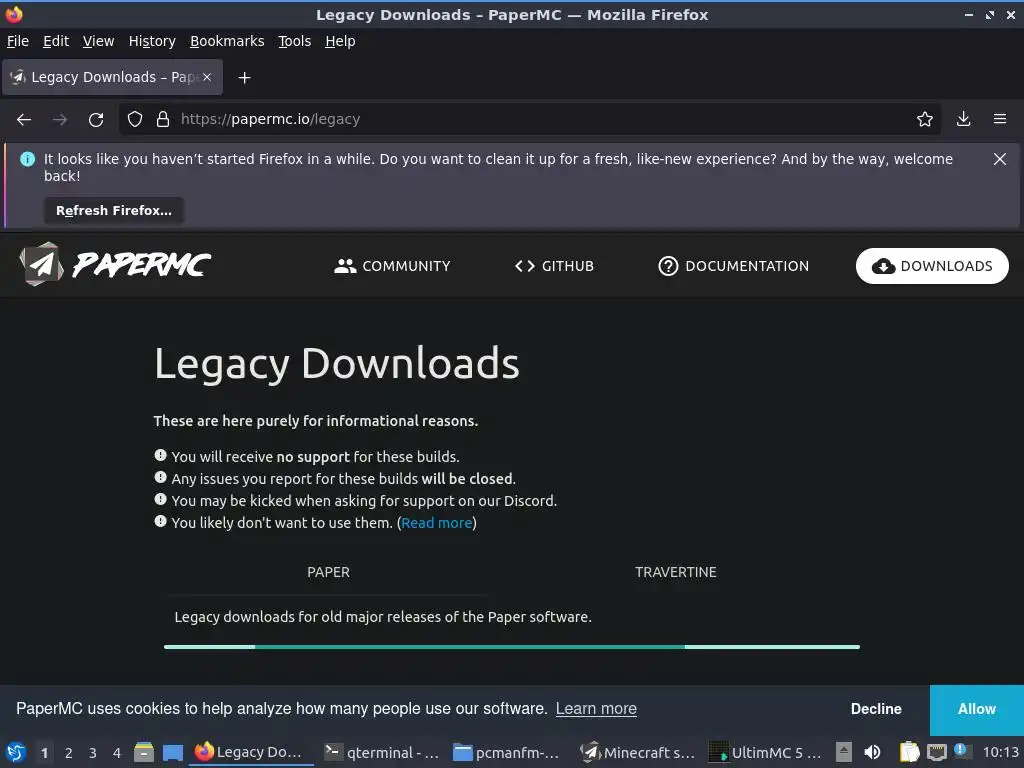Switch to workspace 3
1024x768 pixels.
[93, 753]
